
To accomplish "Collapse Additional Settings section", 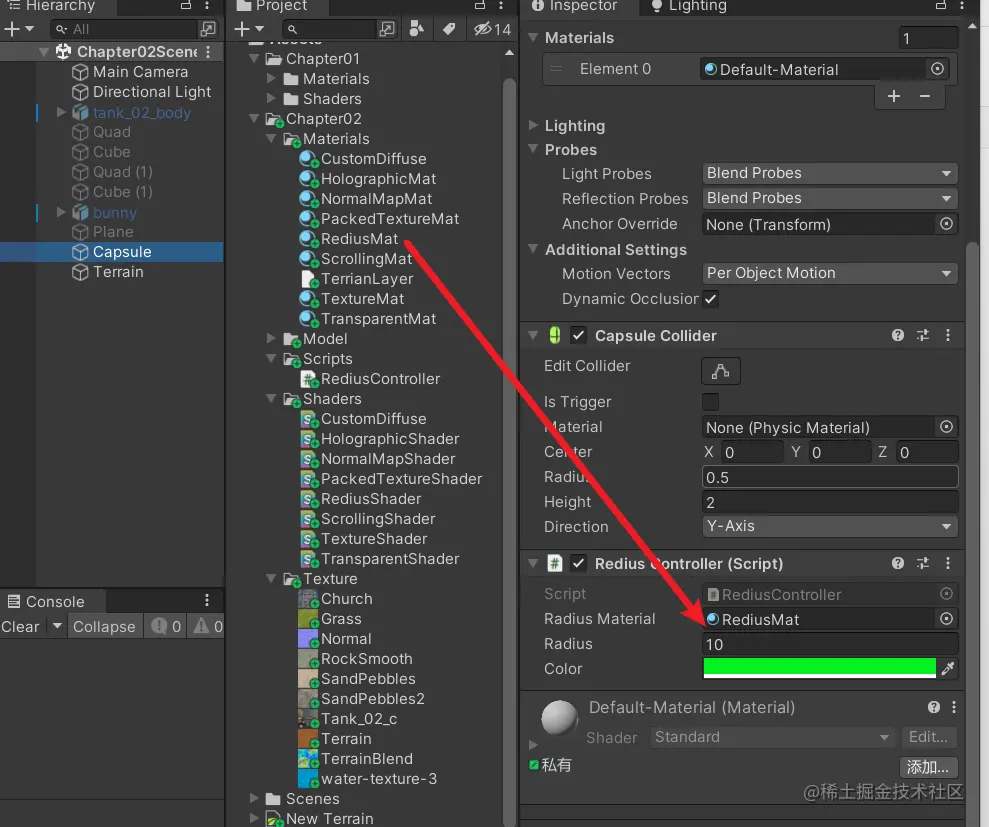I will pyautogui.click(x=533, y=249).
